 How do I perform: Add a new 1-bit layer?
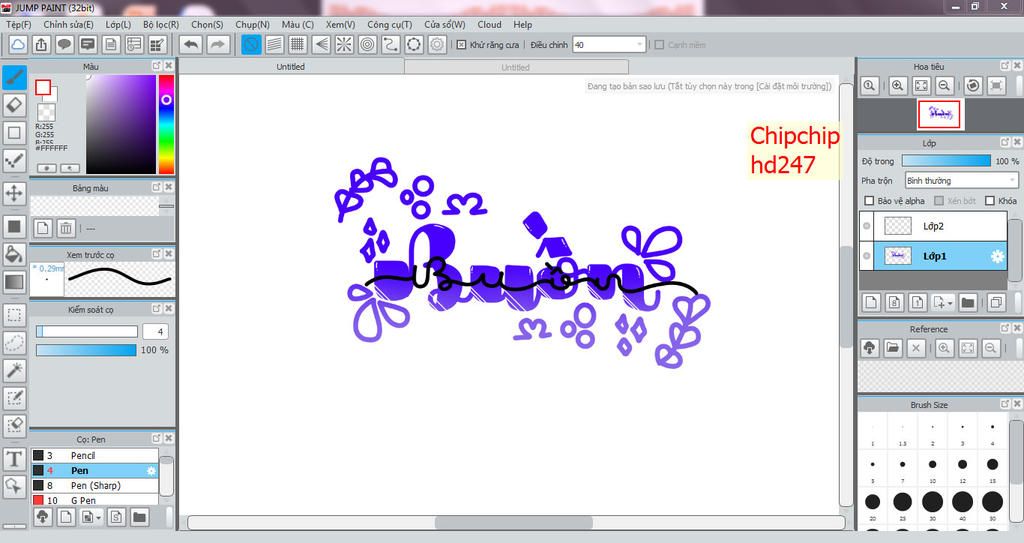click(917, 302)
